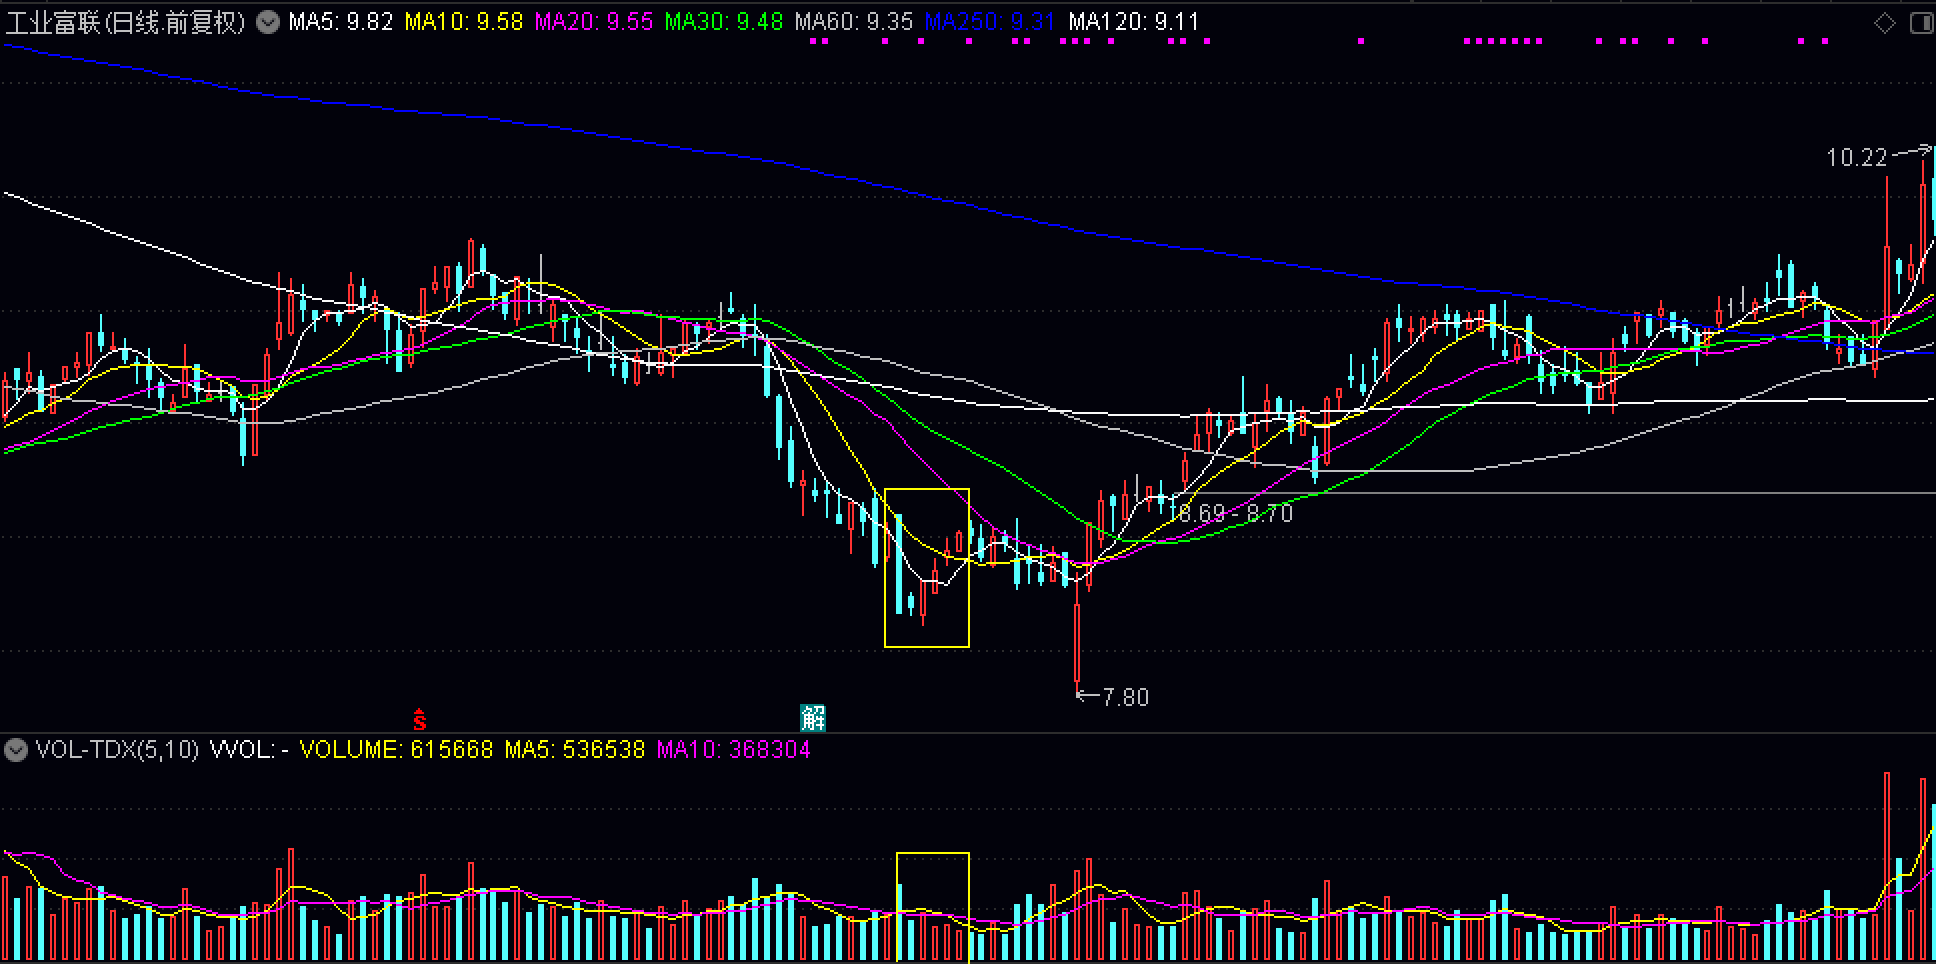Click the yellow selection box on candlesticks

click(926, 567)
